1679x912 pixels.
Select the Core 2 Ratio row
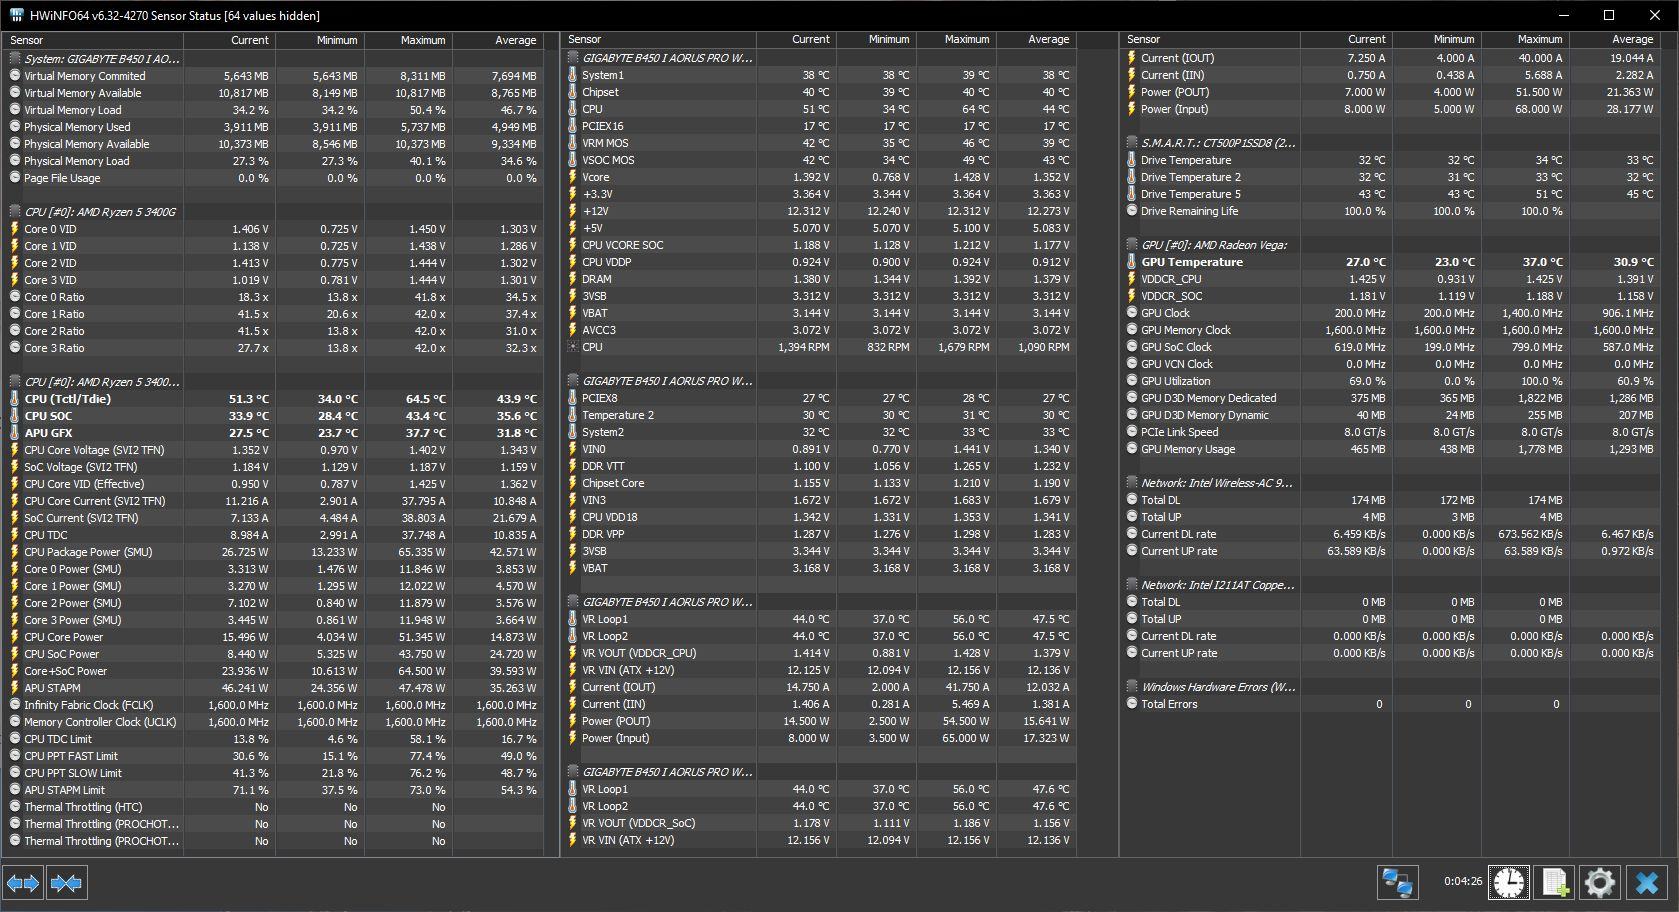(x=272, y=331)
